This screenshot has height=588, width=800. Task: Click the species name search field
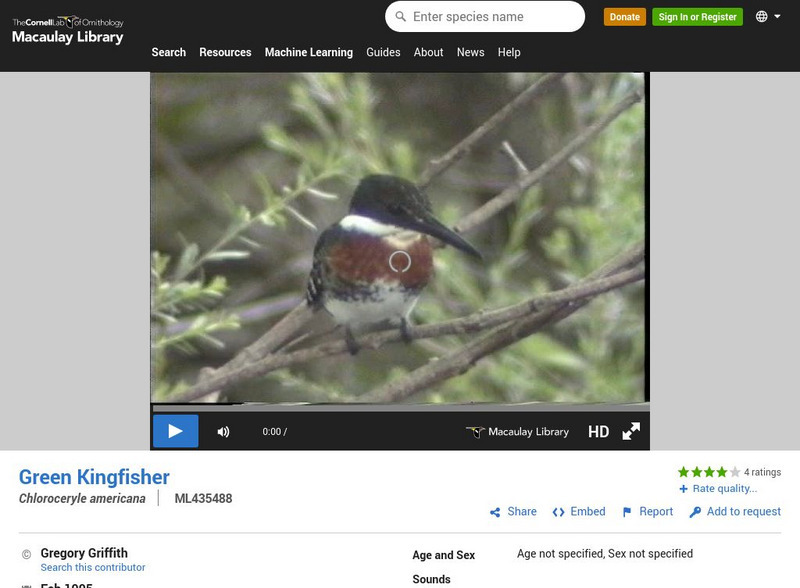(480, 16)
